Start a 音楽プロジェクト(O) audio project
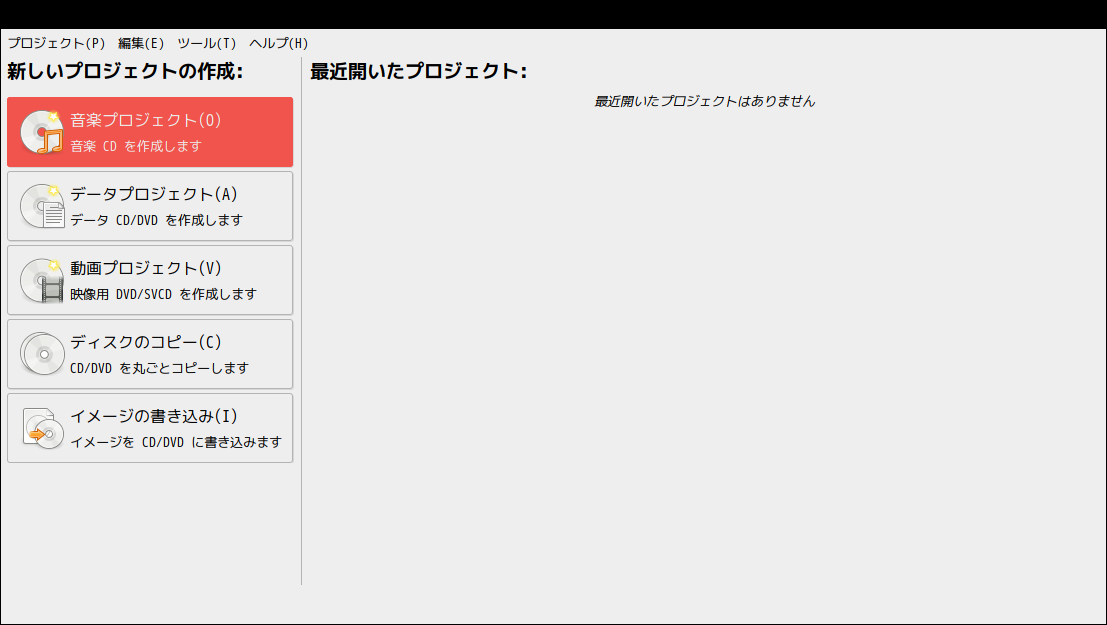The height and width of the screenshot is (625, 1107). pos(150,132)
